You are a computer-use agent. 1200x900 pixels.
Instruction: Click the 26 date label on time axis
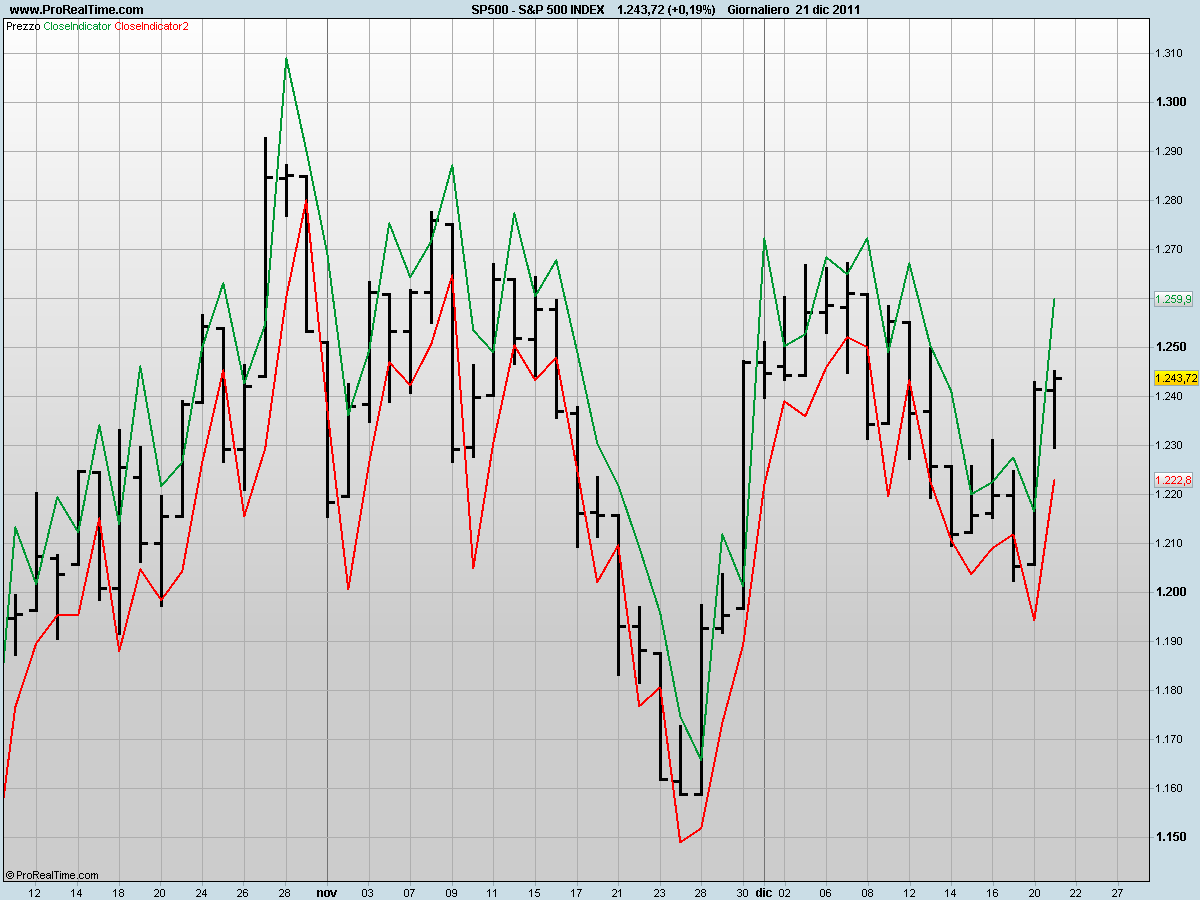pos(244,891)
